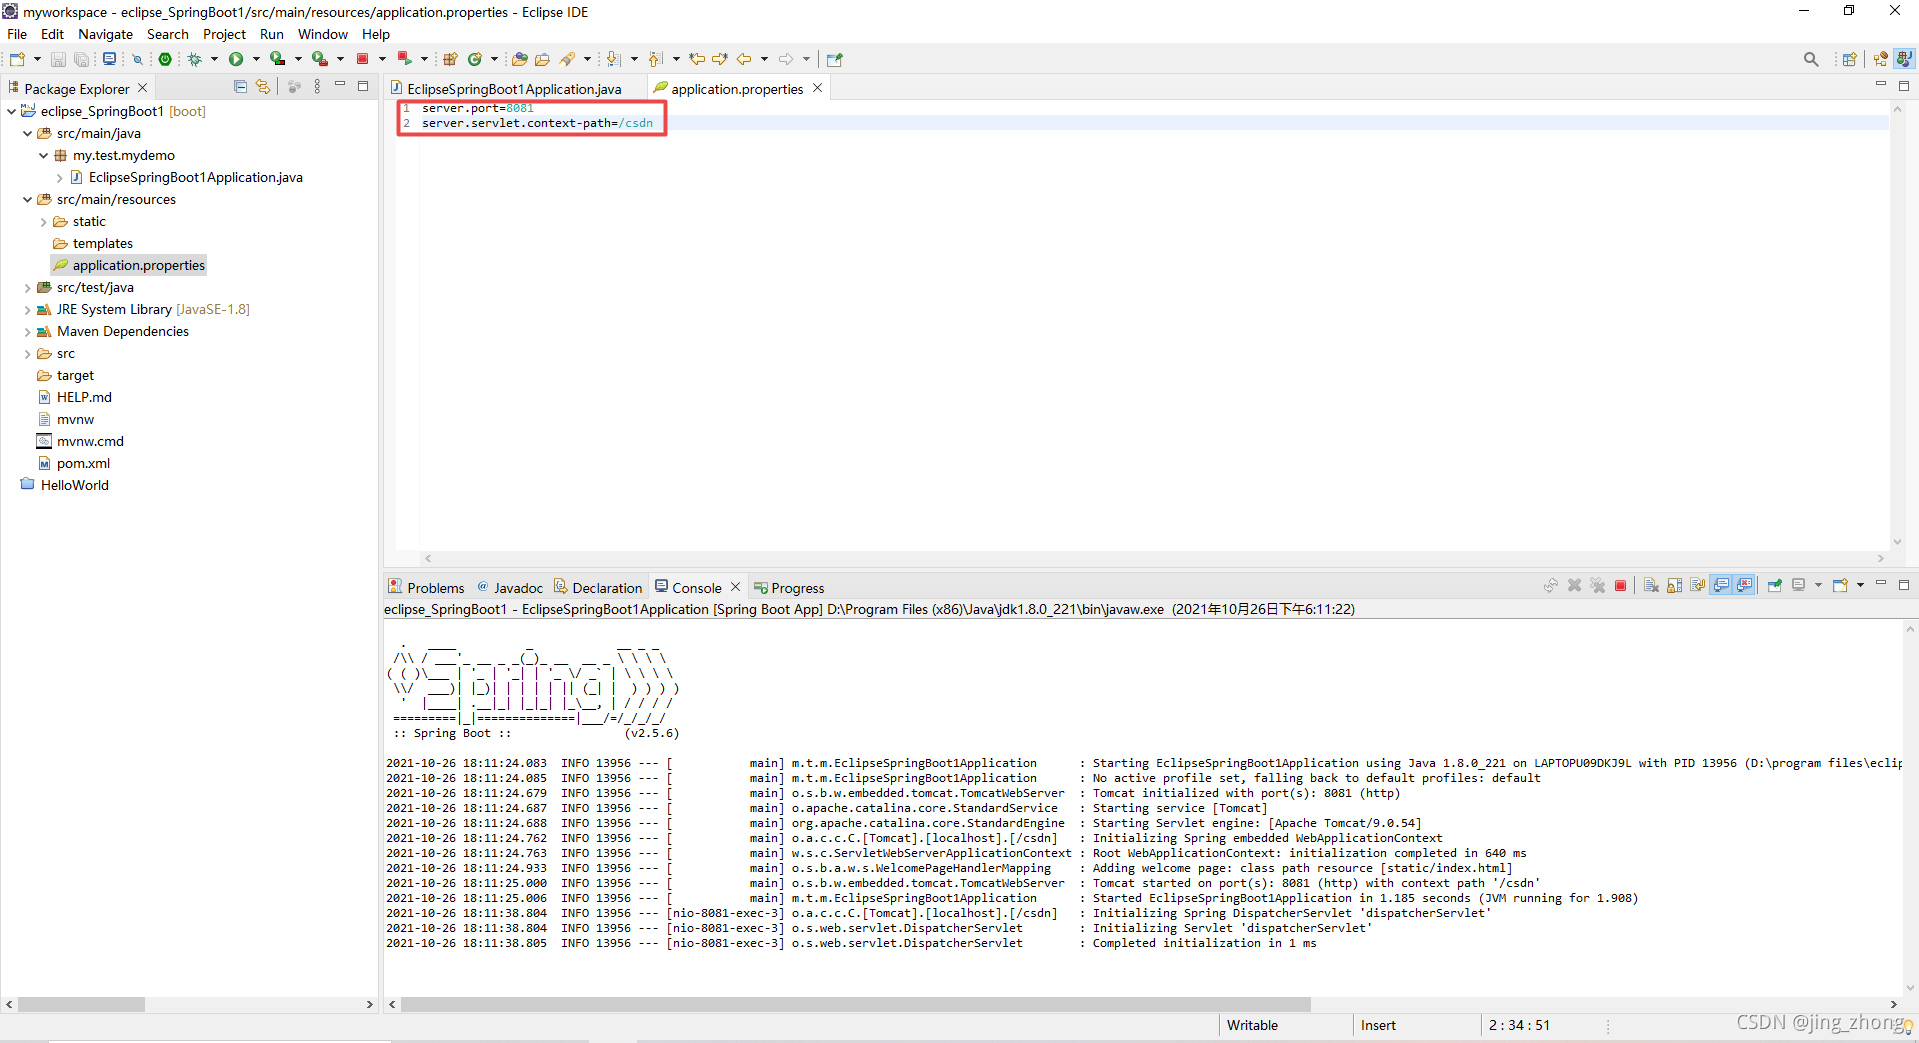
Task: Open the Debug dropdown arrow
Action: 214,59
